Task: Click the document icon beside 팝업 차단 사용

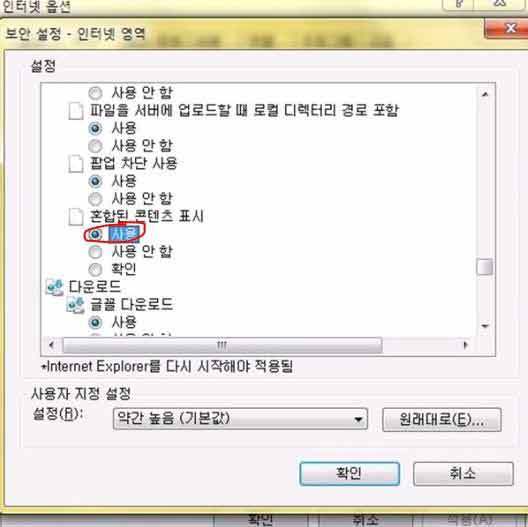Action: (x=76, y=164)
